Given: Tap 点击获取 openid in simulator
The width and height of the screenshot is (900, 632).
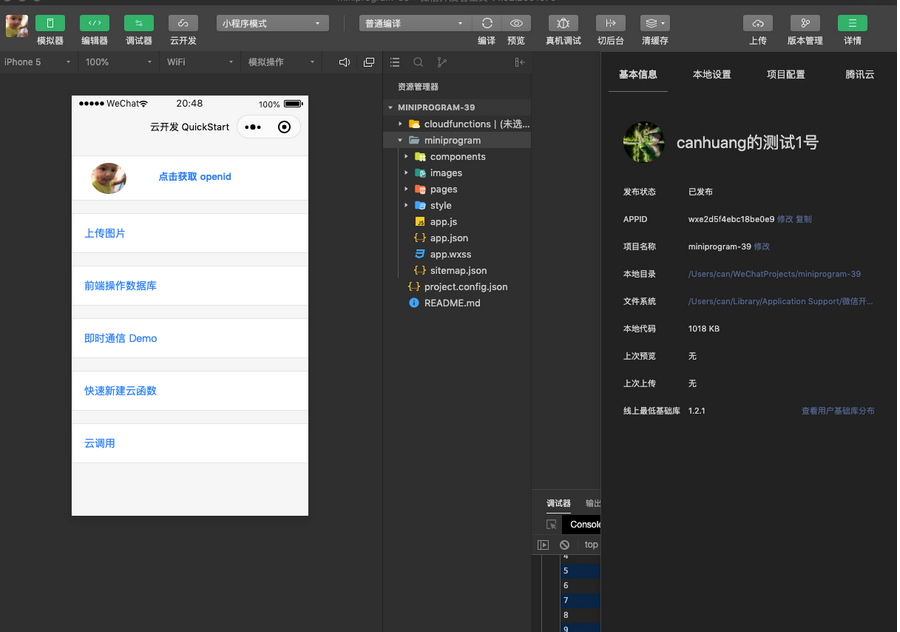Looking at the screenshot, I should (195, 177).
